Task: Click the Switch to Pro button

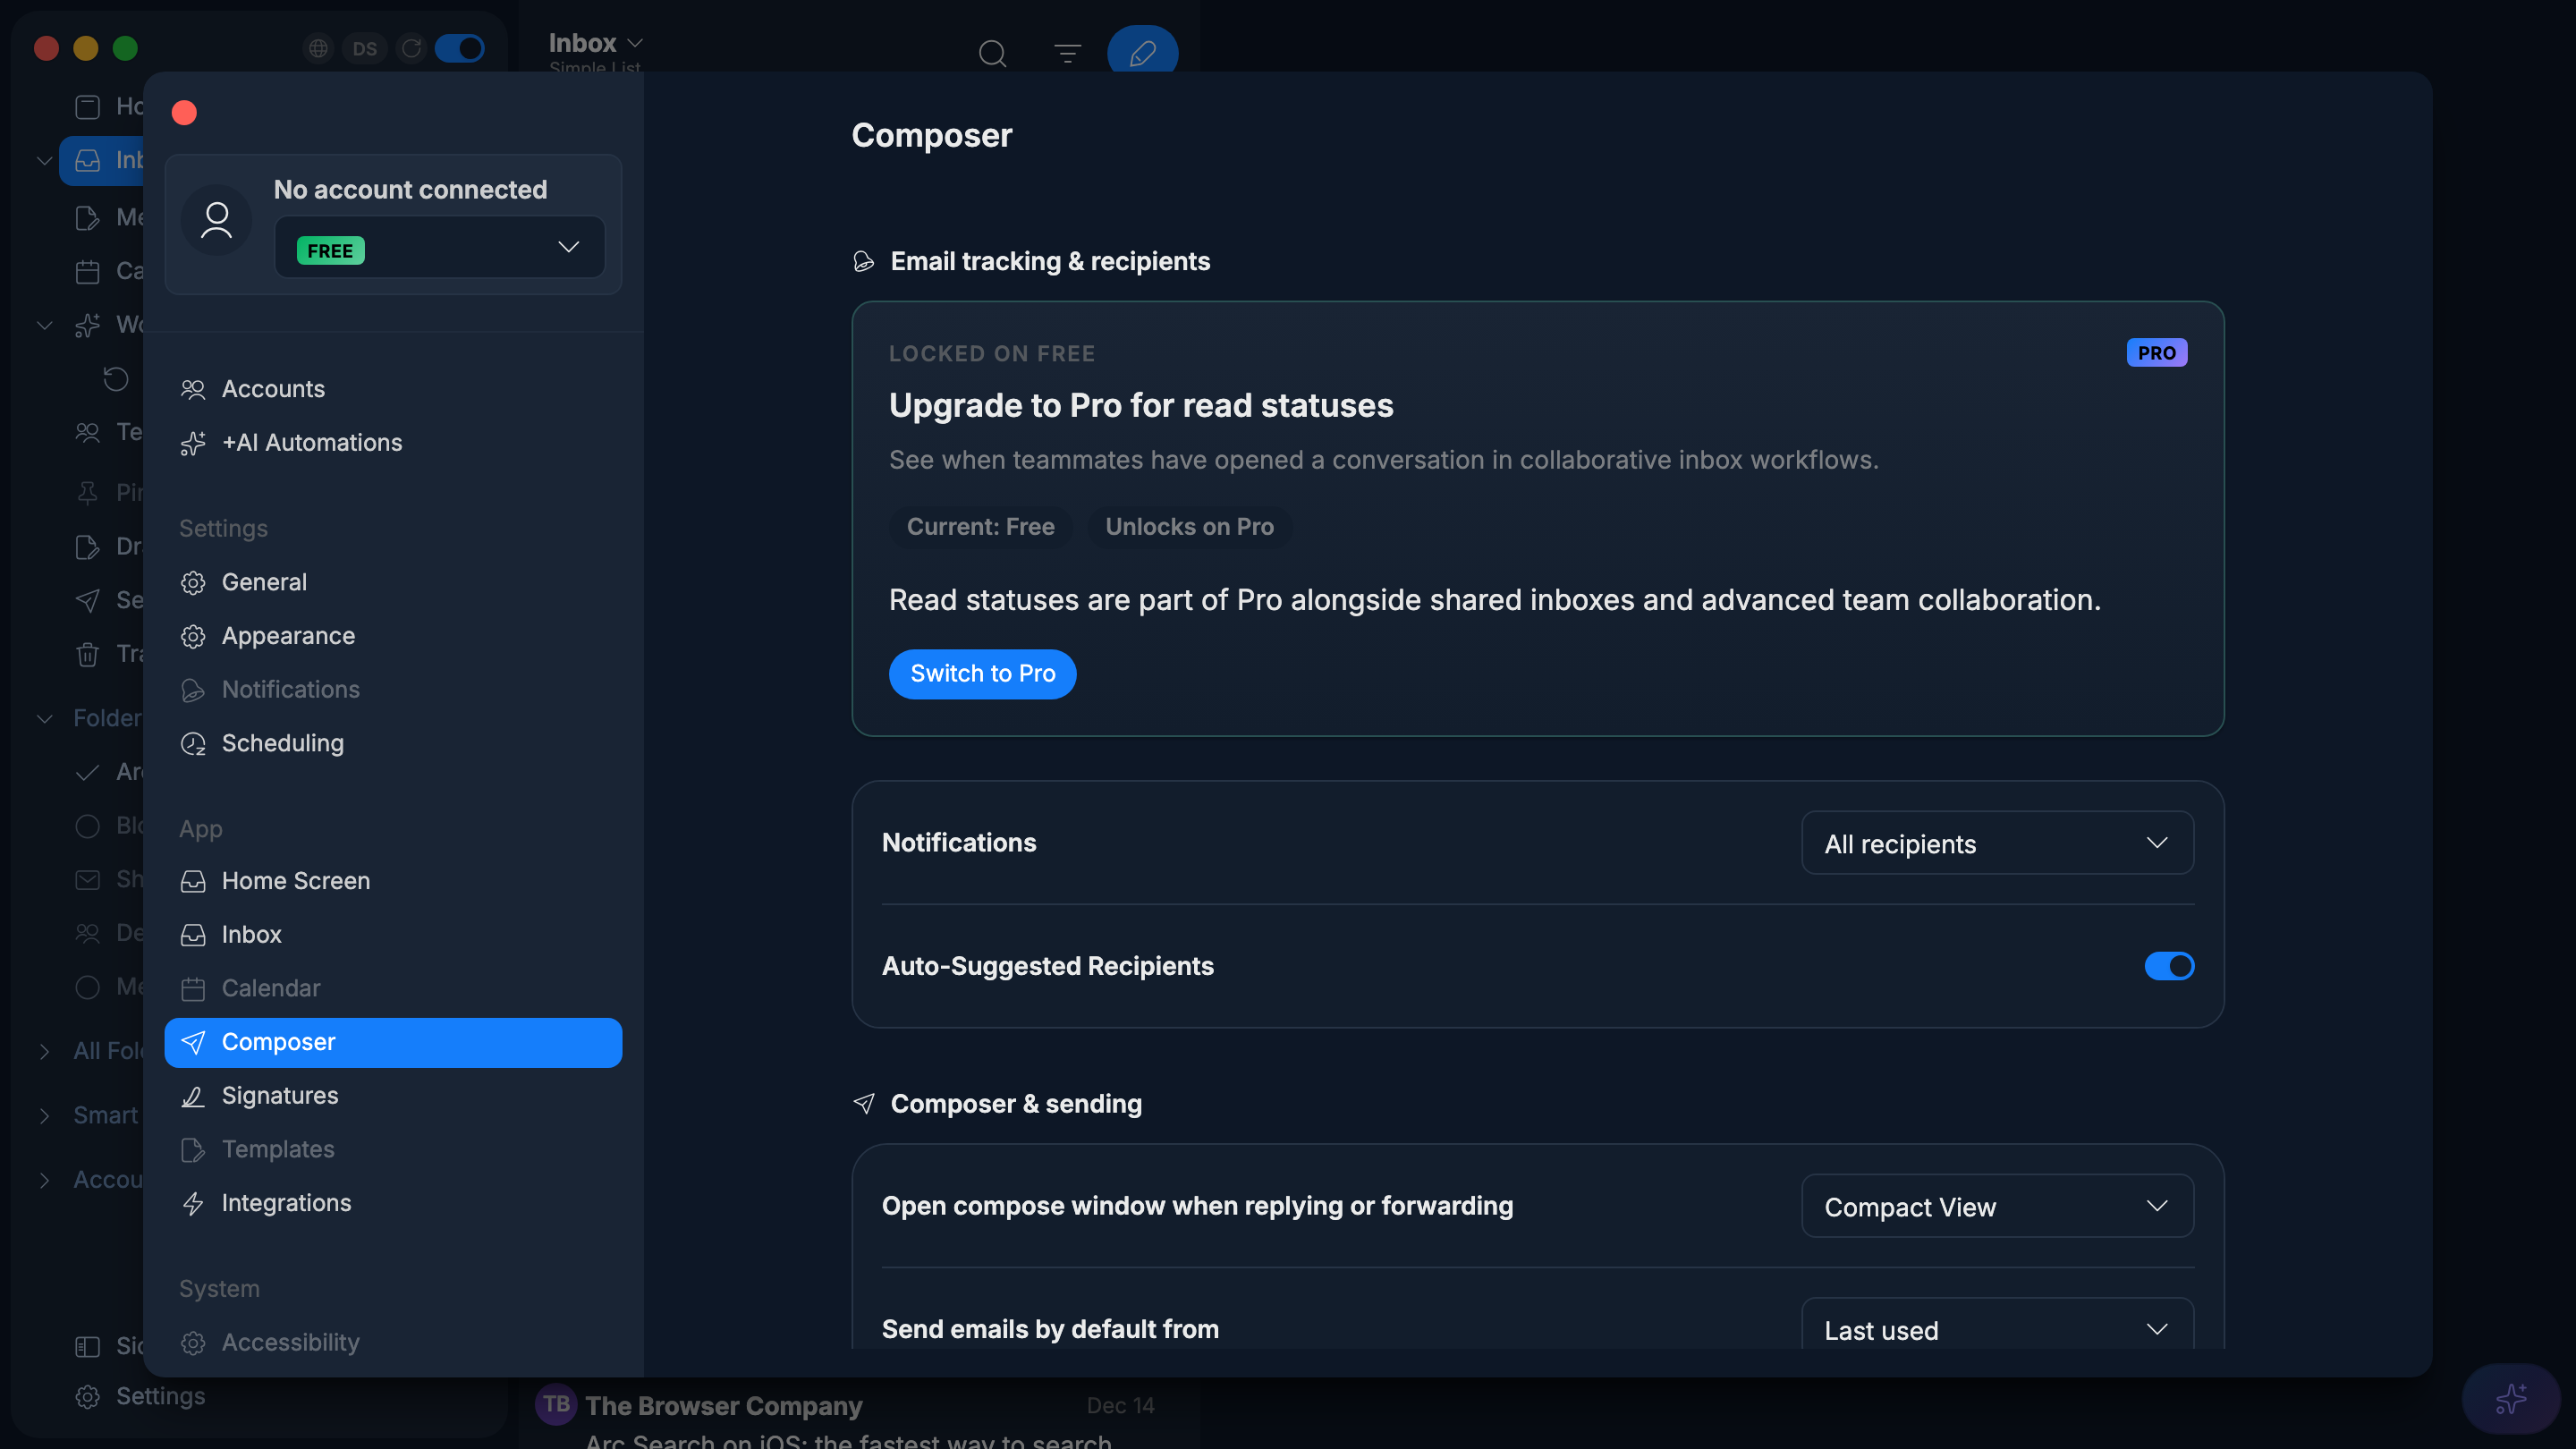Action: point(982,674)
